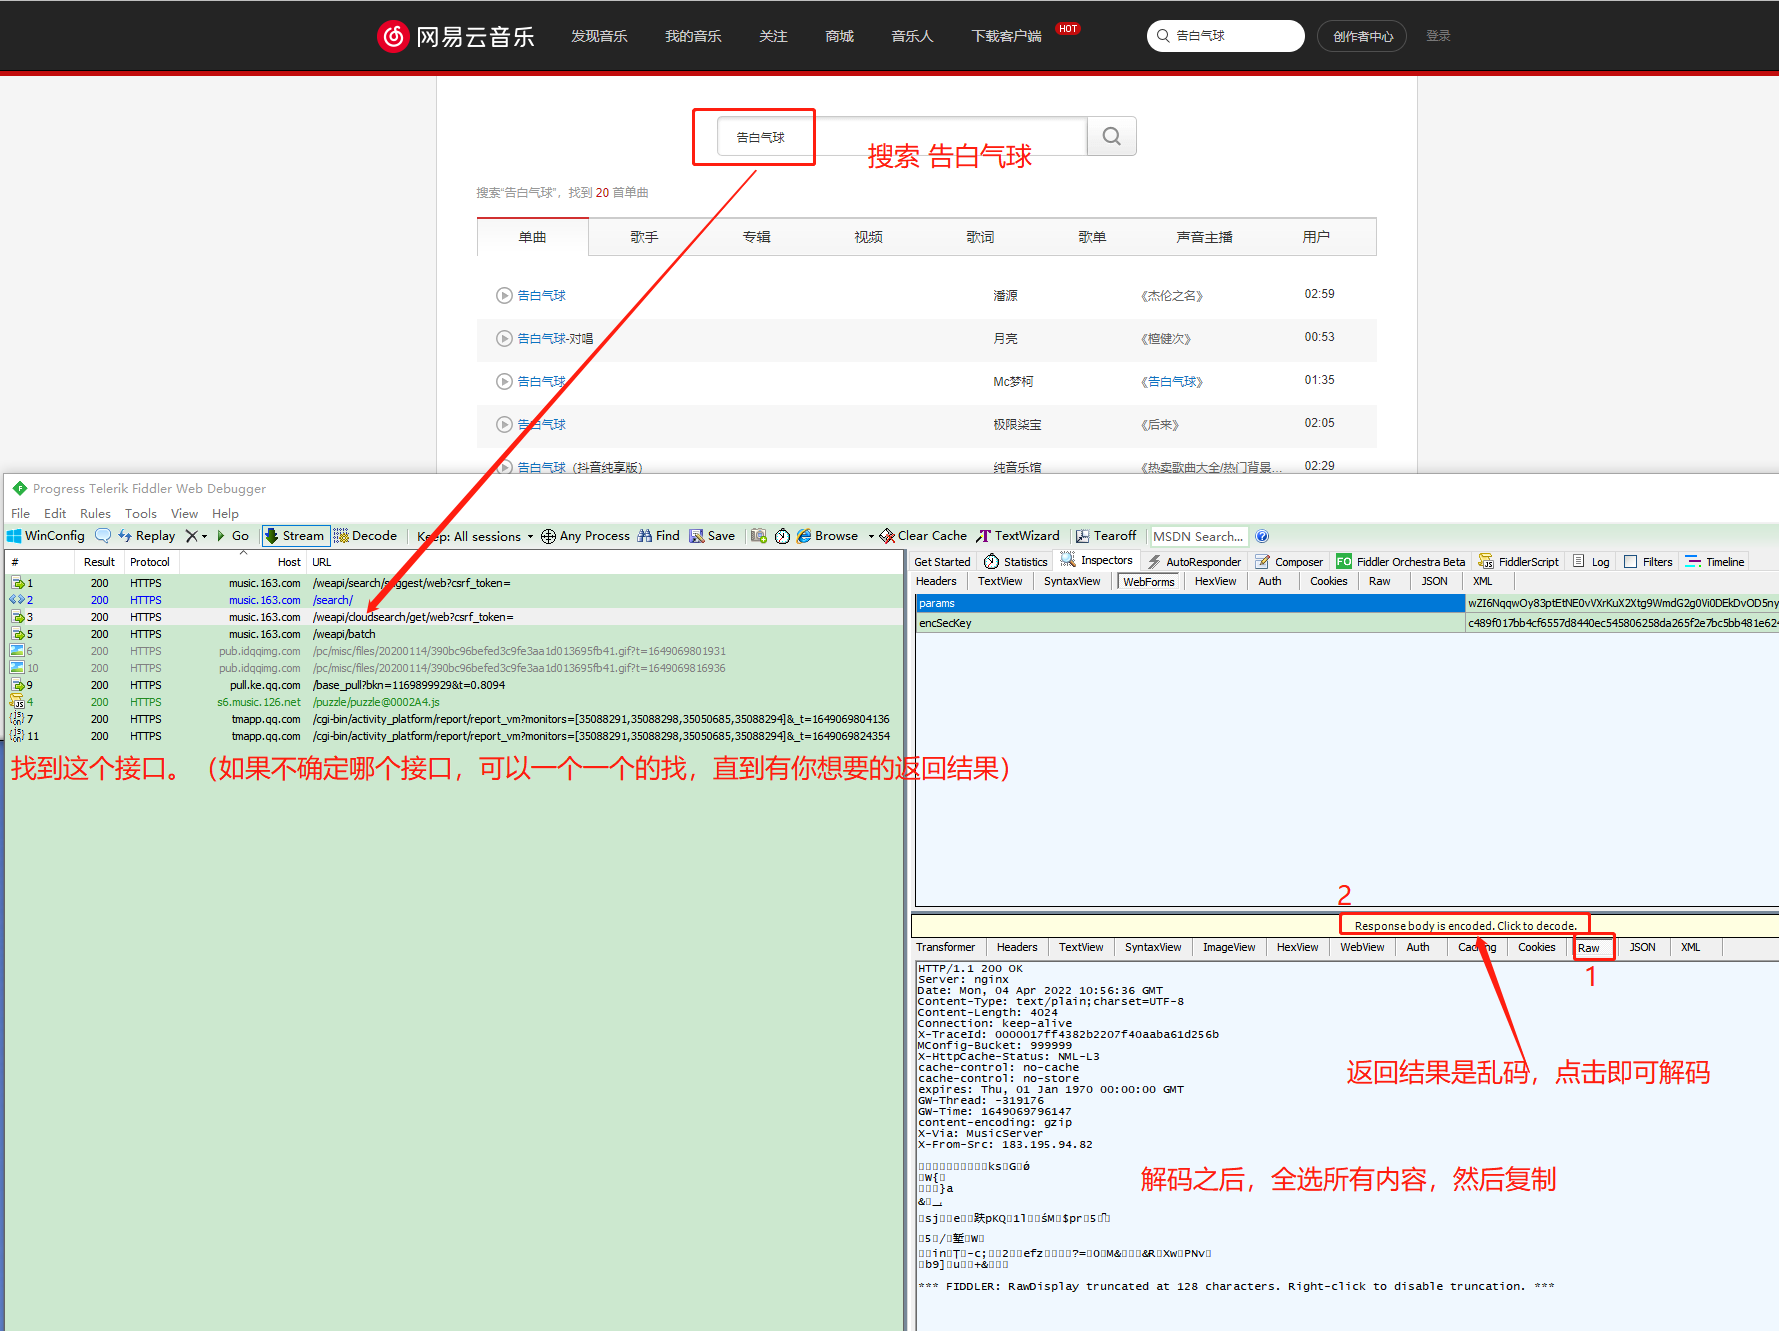The width and height of the screenshot is (1779, 1331).
Task: Sort sessions by the Result column header
Action: (99, 562)
